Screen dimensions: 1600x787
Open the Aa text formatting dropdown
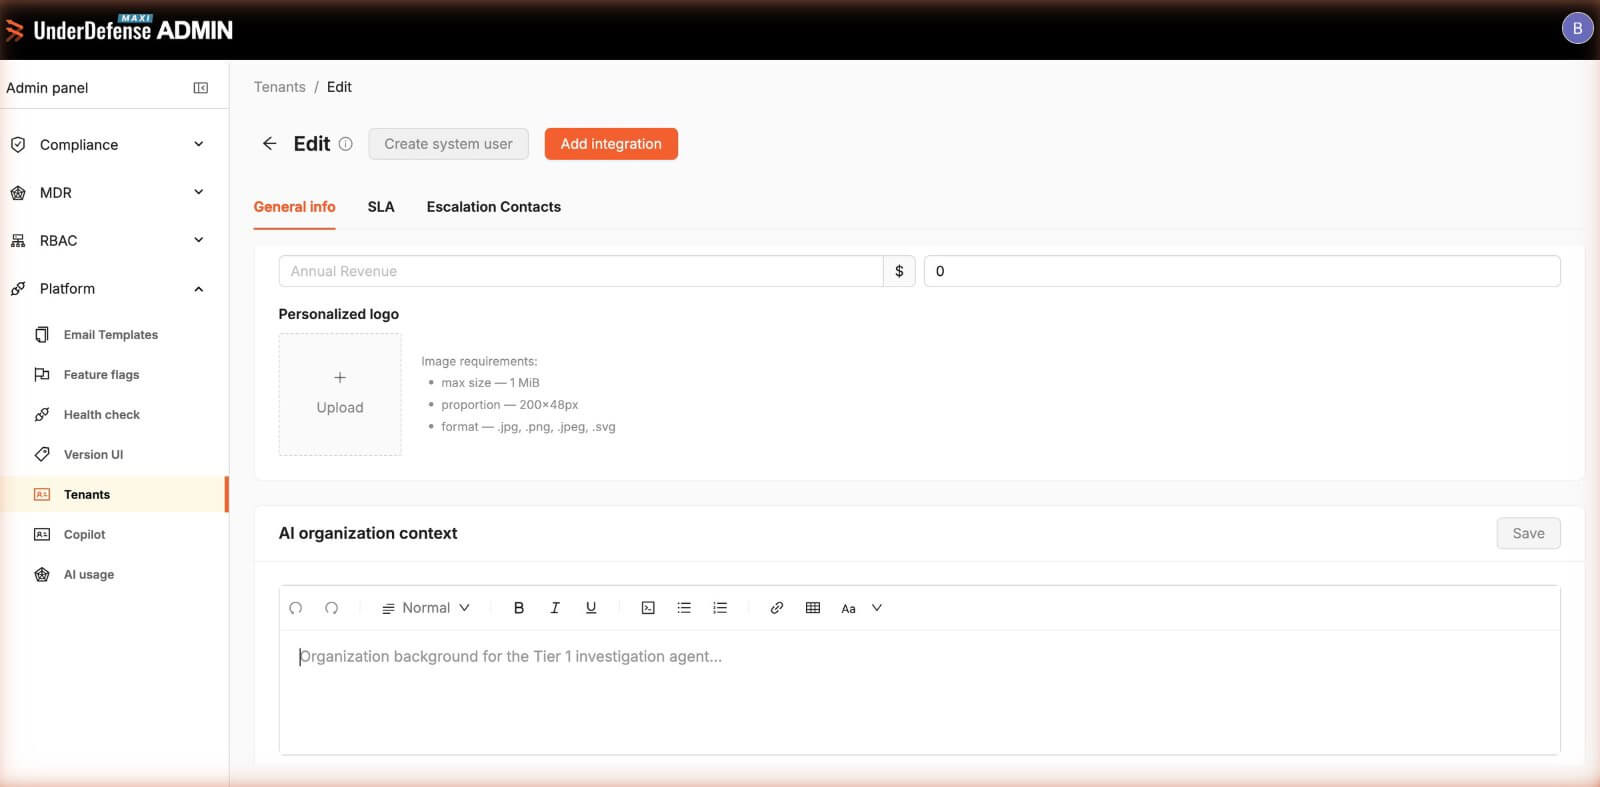tap(861, 608)
